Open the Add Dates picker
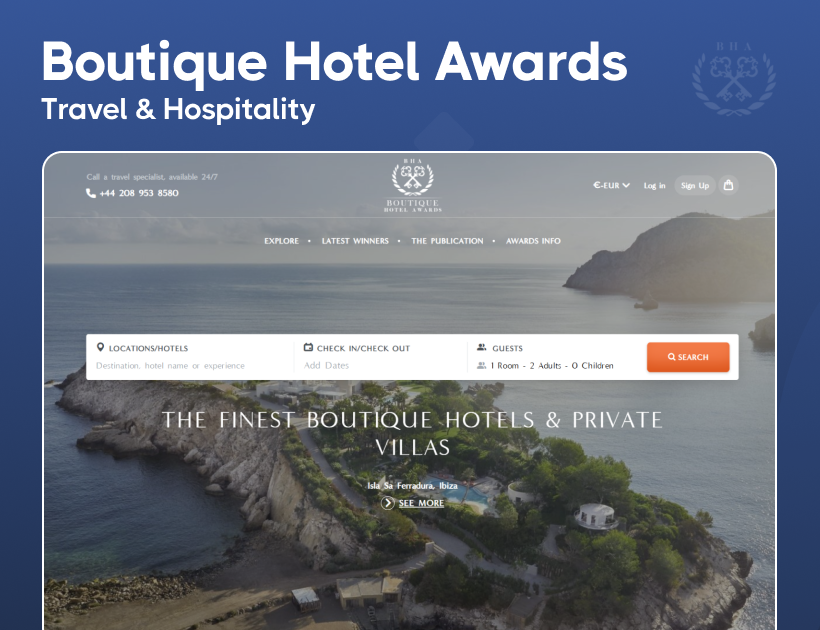The width and height of the screenshot is (820, 630). pyautogui.click(x=326, y=365)
